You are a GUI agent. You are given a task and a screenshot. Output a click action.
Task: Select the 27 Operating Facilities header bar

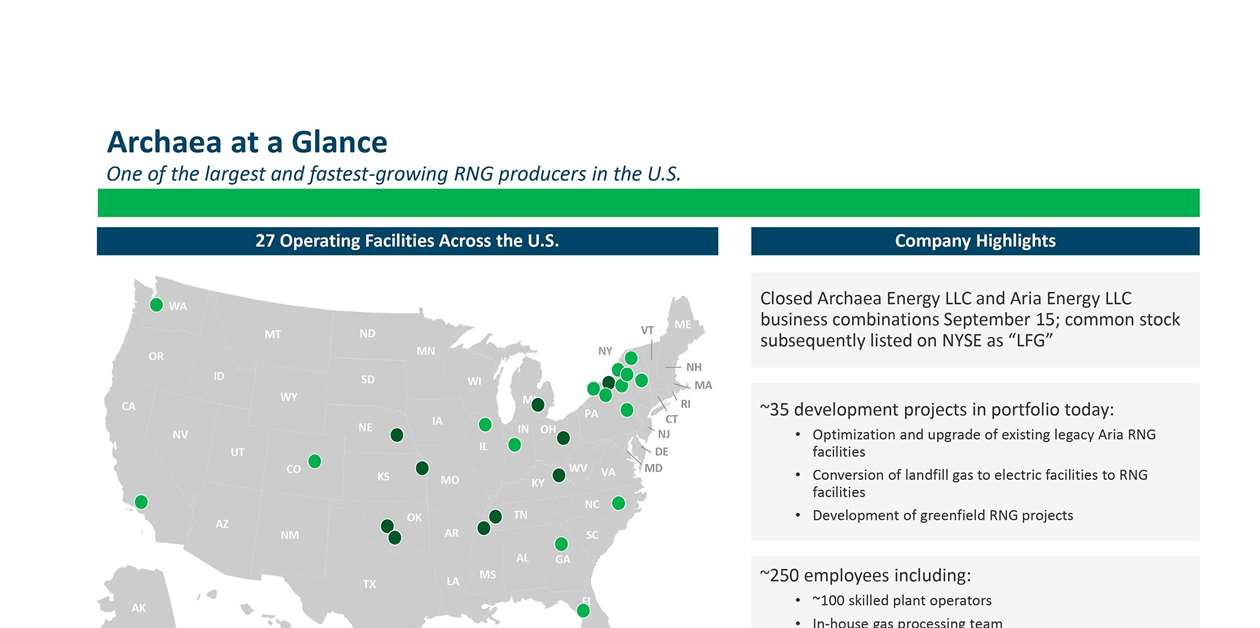[x=407, y=240]
